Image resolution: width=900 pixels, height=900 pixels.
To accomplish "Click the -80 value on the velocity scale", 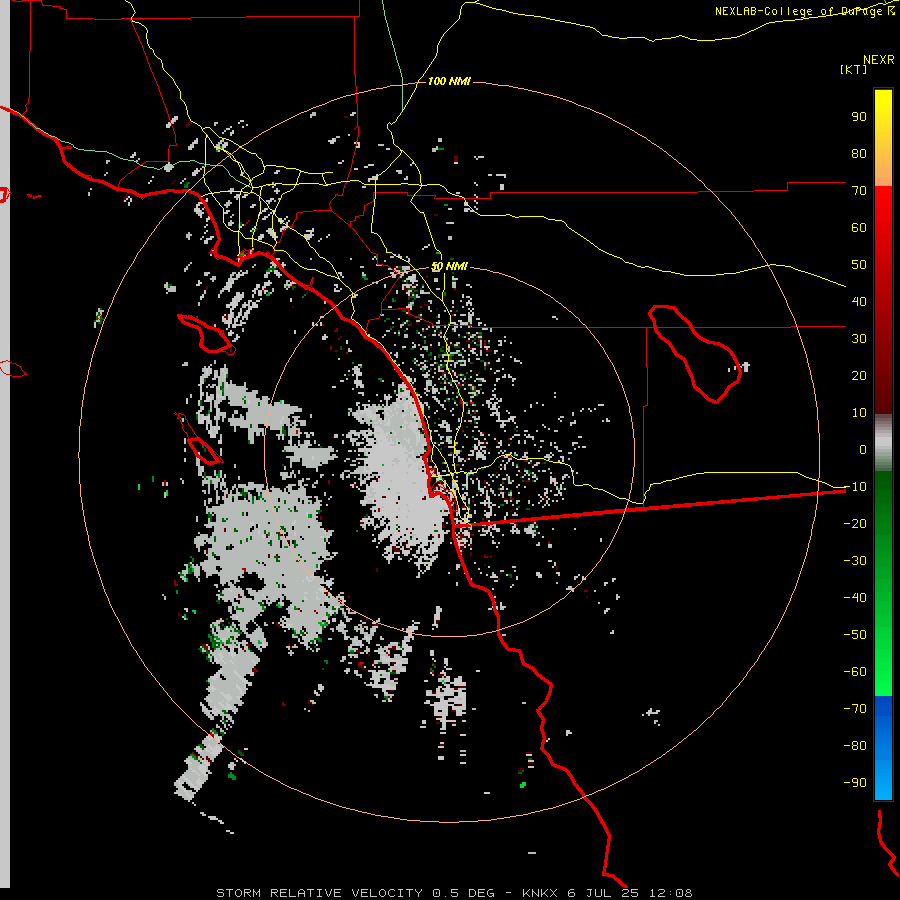I will point(855,746).
